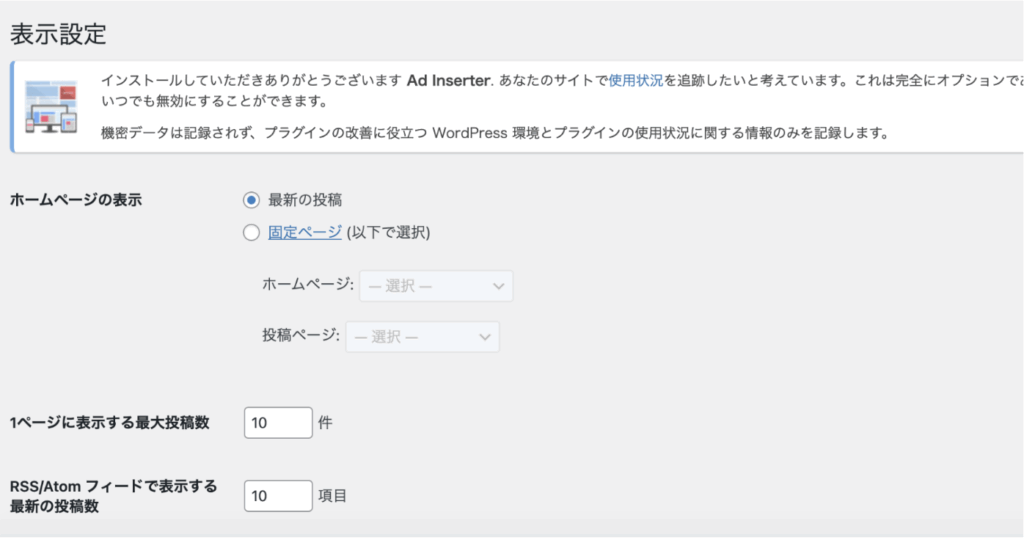Click the 表示設定 page heading
The image size is (1024, 540).
pyautogui.click(x=58, y=34)
